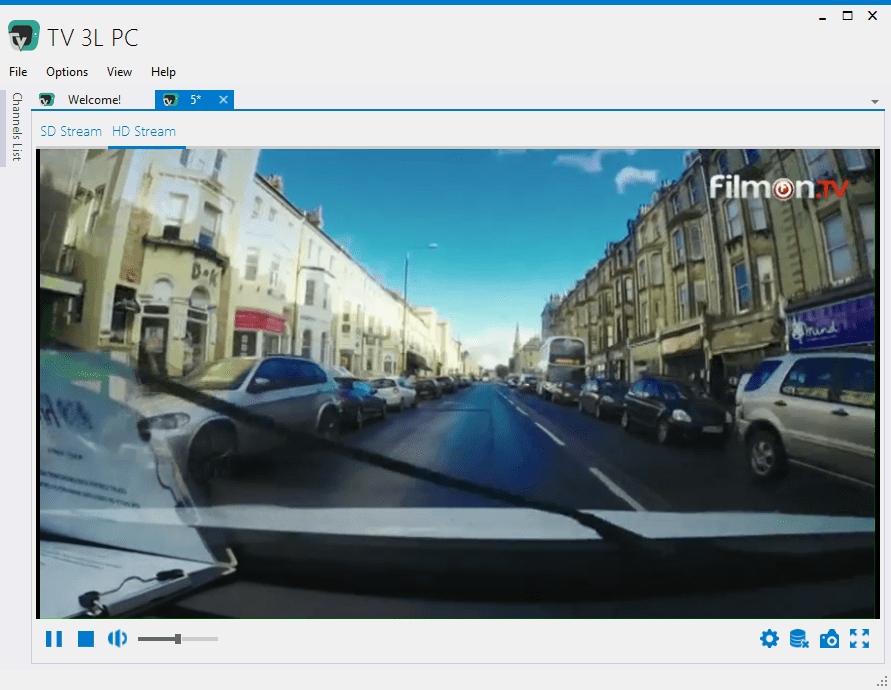
Task: Open player settings gear icon
Action: (769, 639)
